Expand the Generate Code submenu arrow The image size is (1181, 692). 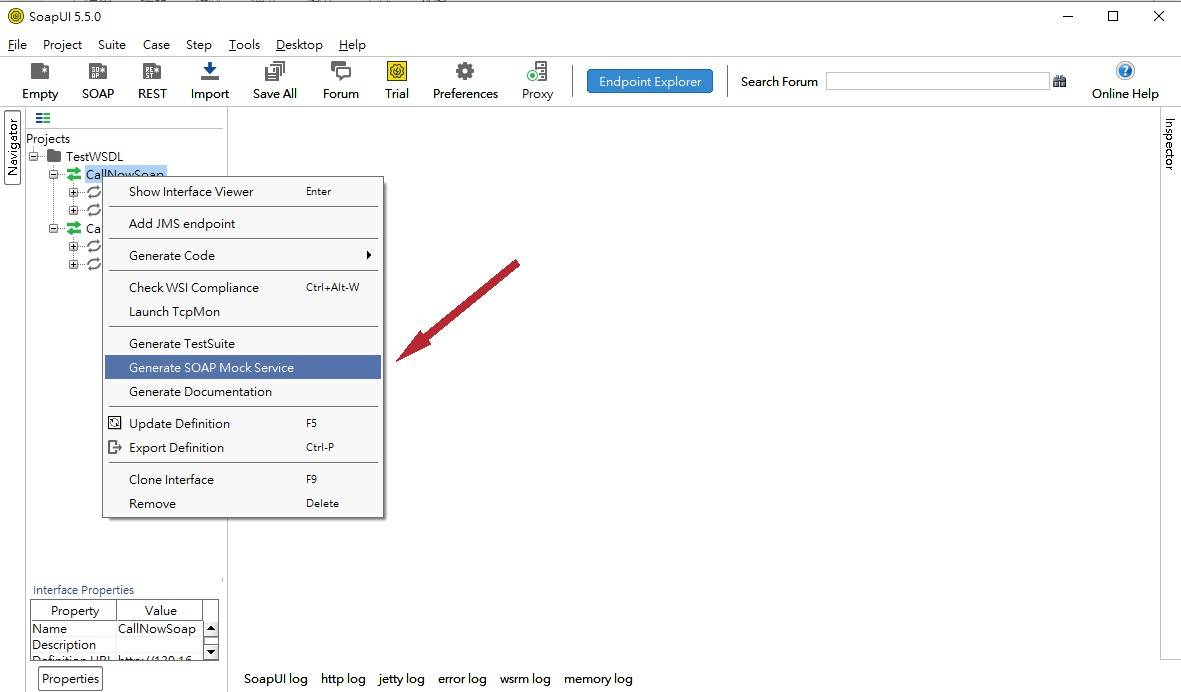(369, 255)
